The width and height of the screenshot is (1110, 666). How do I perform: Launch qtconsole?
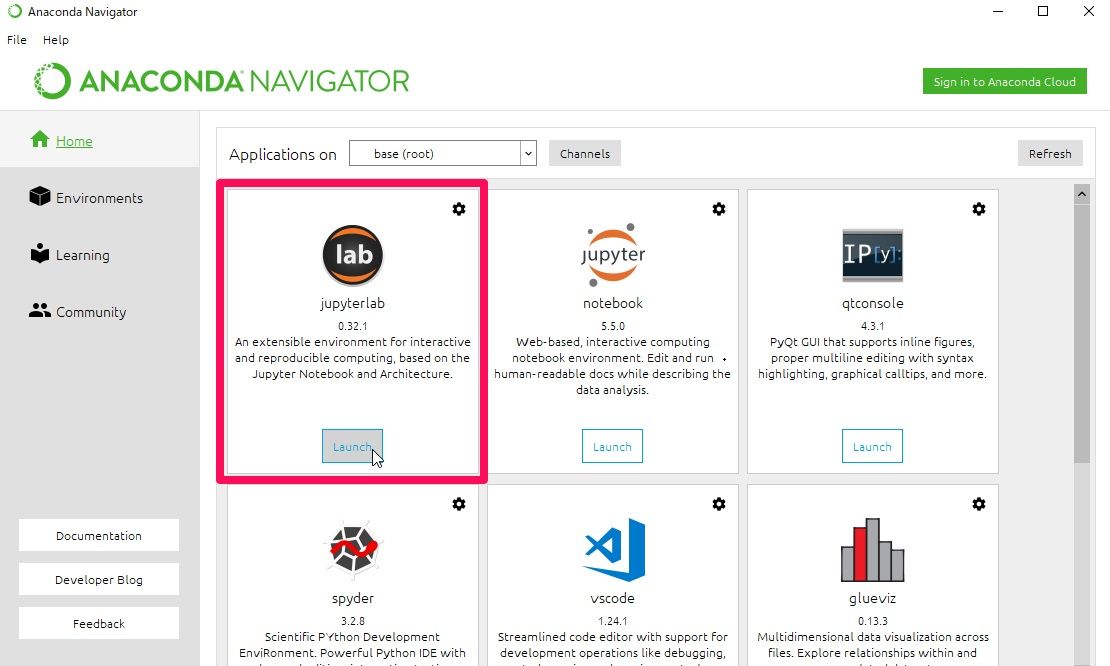pos(872,447)
